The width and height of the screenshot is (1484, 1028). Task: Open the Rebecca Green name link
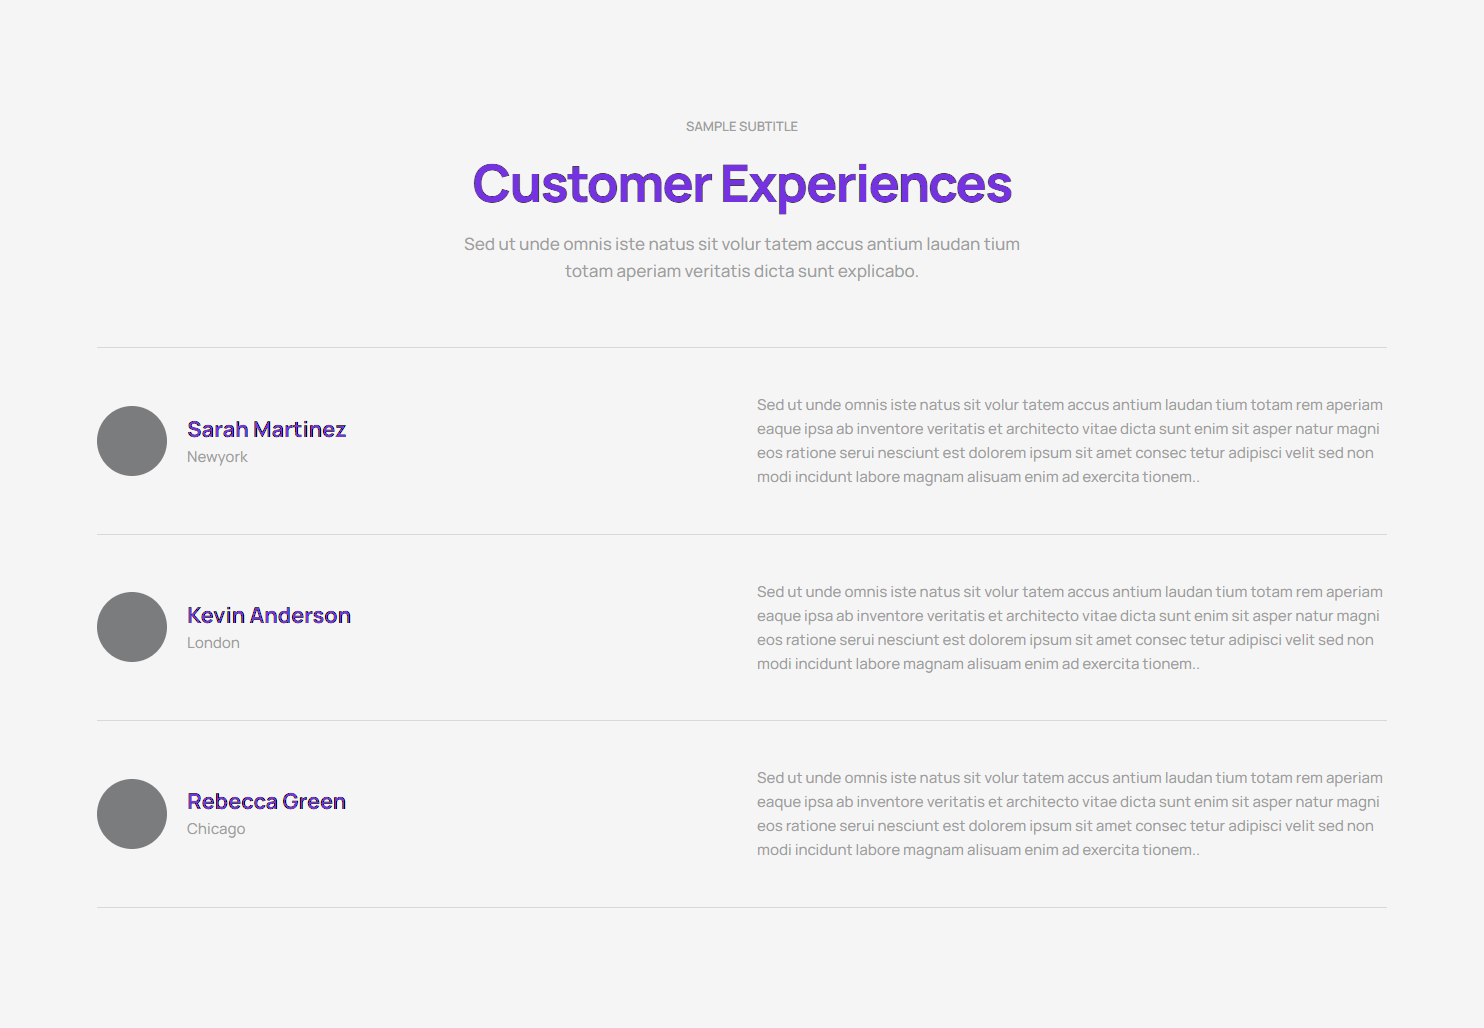click(x=266, y=801)
